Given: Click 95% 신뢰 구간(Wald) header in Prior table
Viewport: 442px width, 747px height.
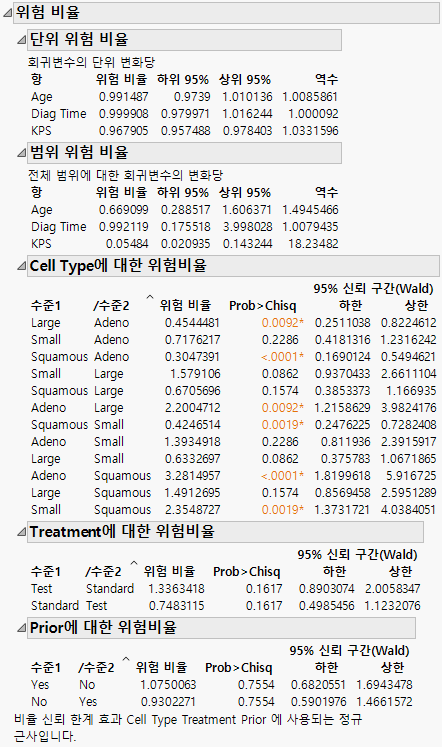Looking at the screenshot, I should click(349, 651).
